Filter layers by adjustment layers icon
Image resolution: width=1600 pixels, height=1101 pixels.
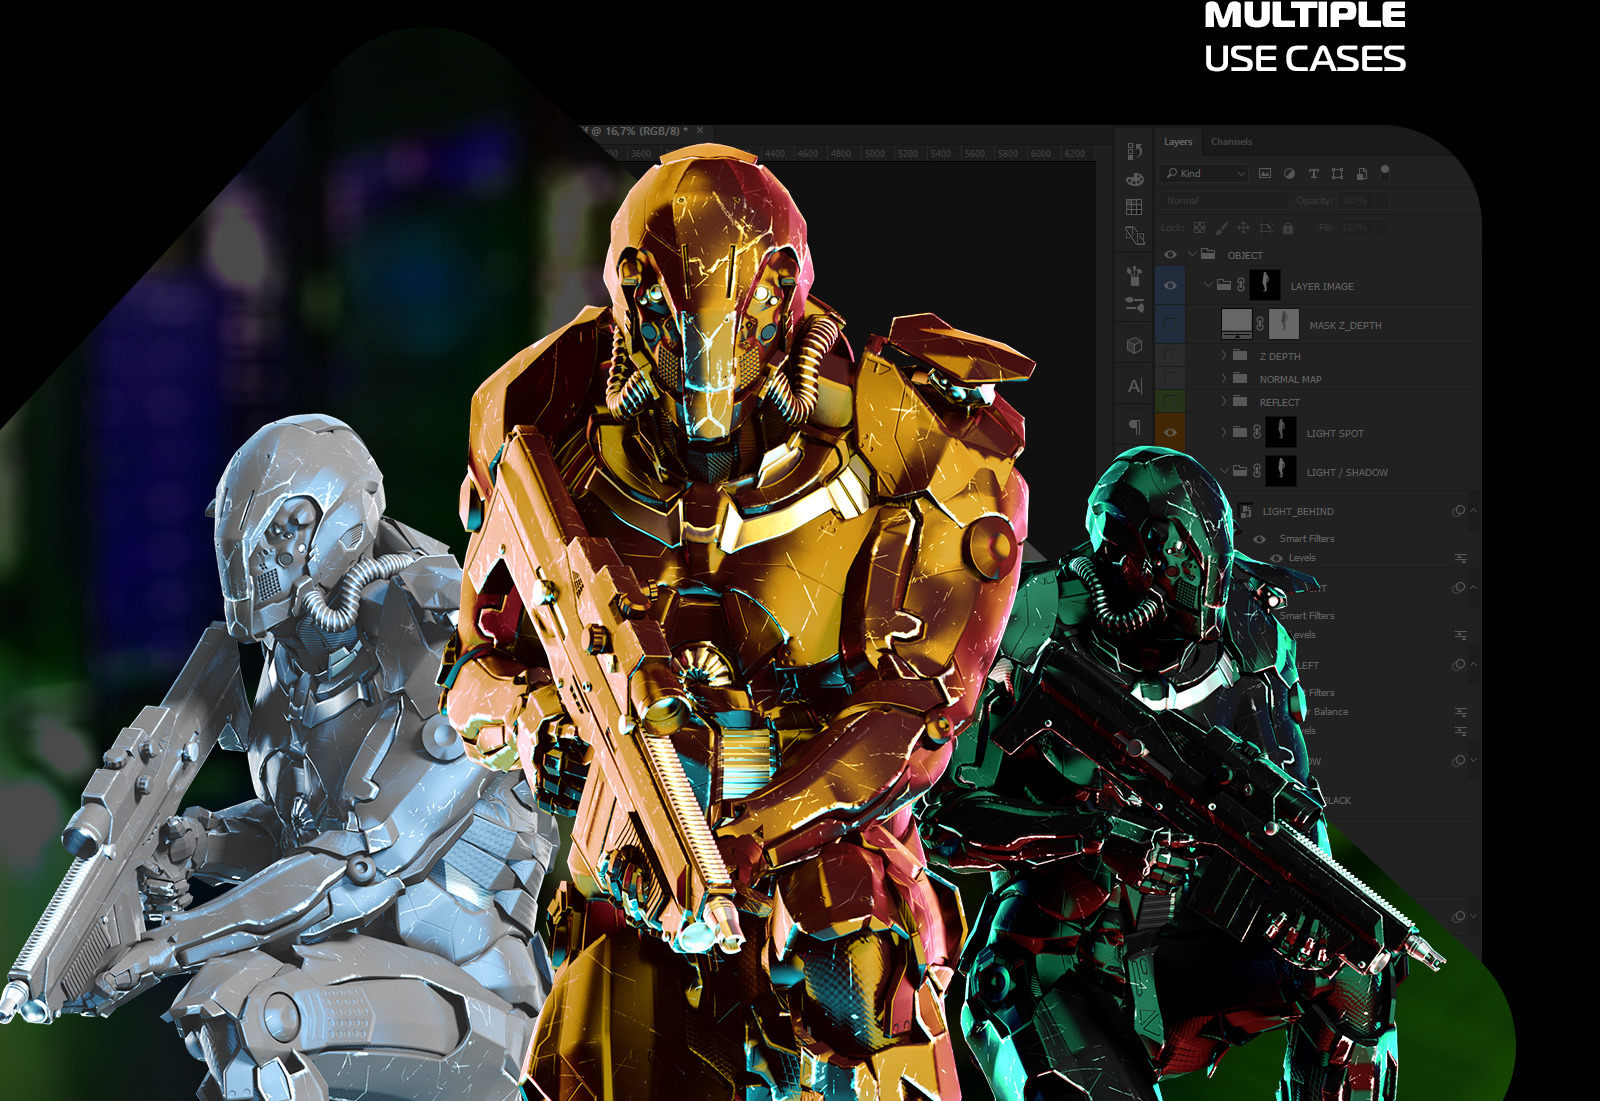point(1289,173)
